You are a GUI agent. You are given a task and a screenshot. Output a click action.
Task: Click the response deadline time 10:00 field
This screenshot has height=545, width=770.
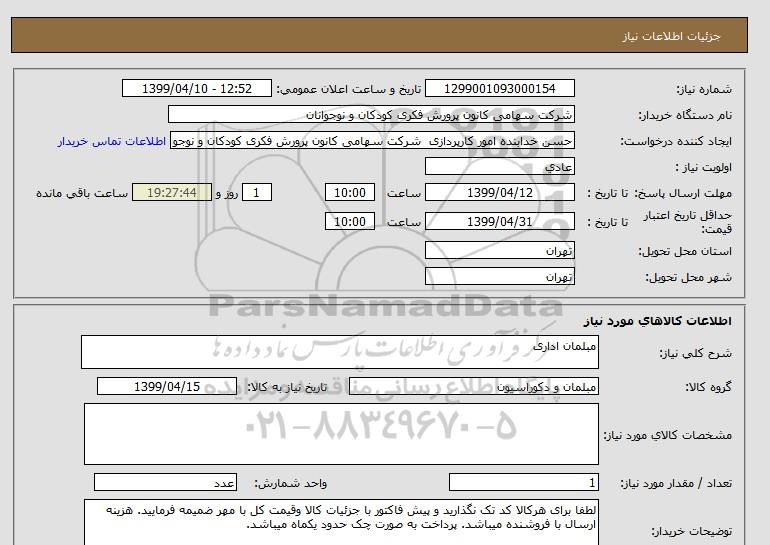(350, 192)
